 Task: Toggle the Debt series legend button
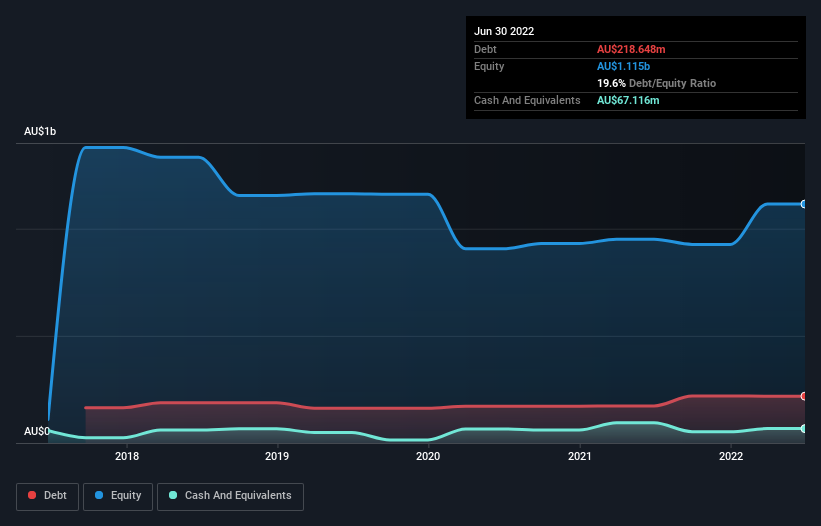click(x=47, y=496)
